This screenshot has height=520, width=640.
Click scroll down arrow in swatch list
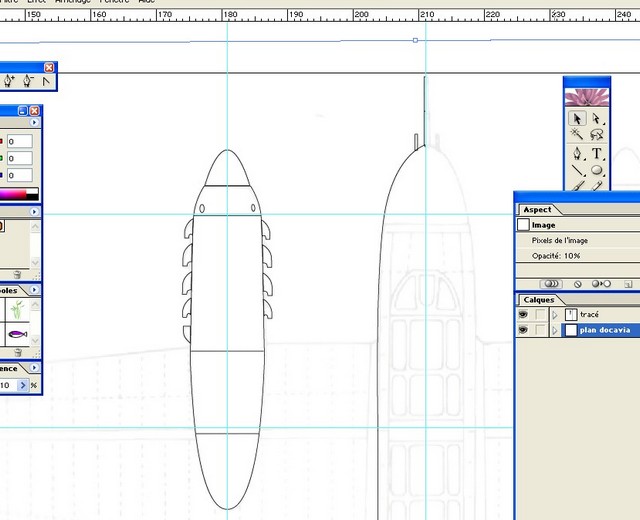[36, 262]
